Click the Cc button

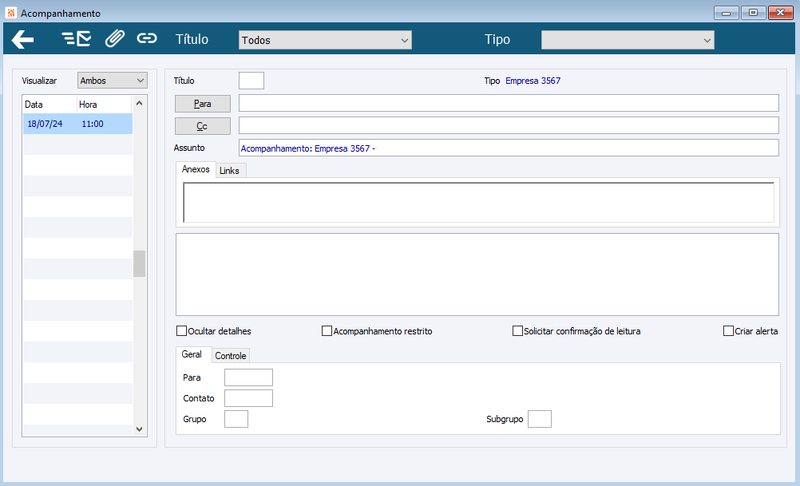[x=203, y=126]
